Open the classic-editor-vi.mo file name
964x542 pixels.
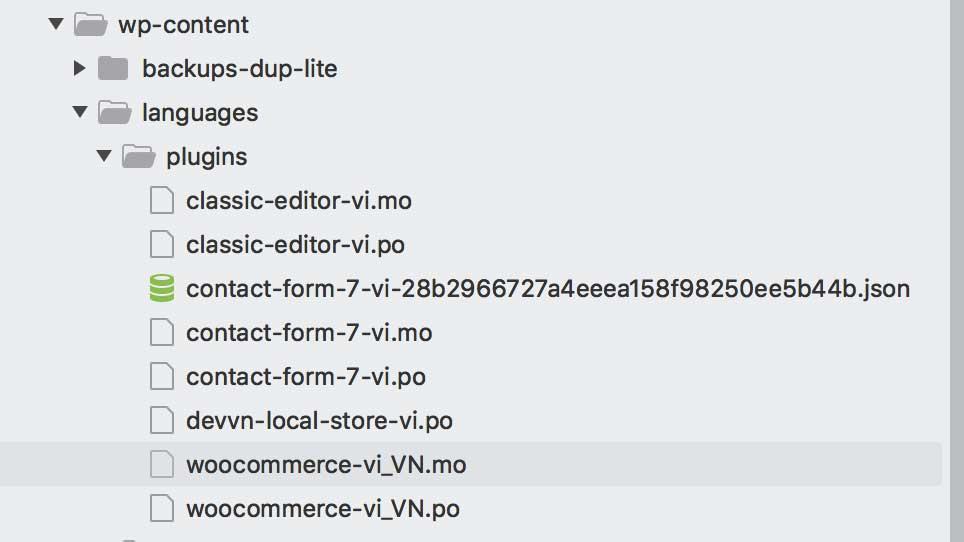(299, 201)
